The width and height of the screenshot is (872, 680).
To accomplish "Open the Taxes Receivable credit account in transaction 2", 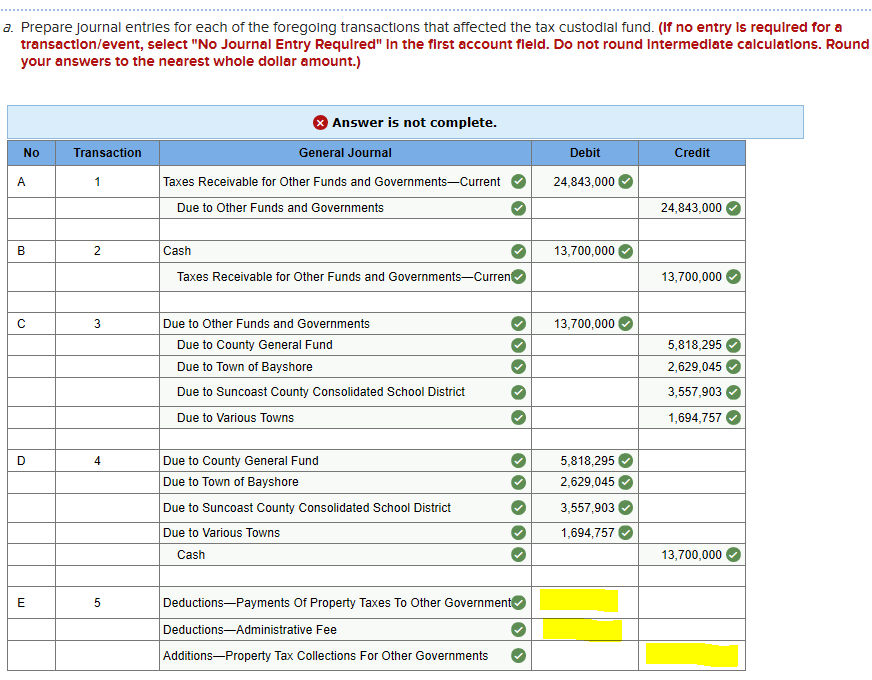I will click(x=345, y=277).
